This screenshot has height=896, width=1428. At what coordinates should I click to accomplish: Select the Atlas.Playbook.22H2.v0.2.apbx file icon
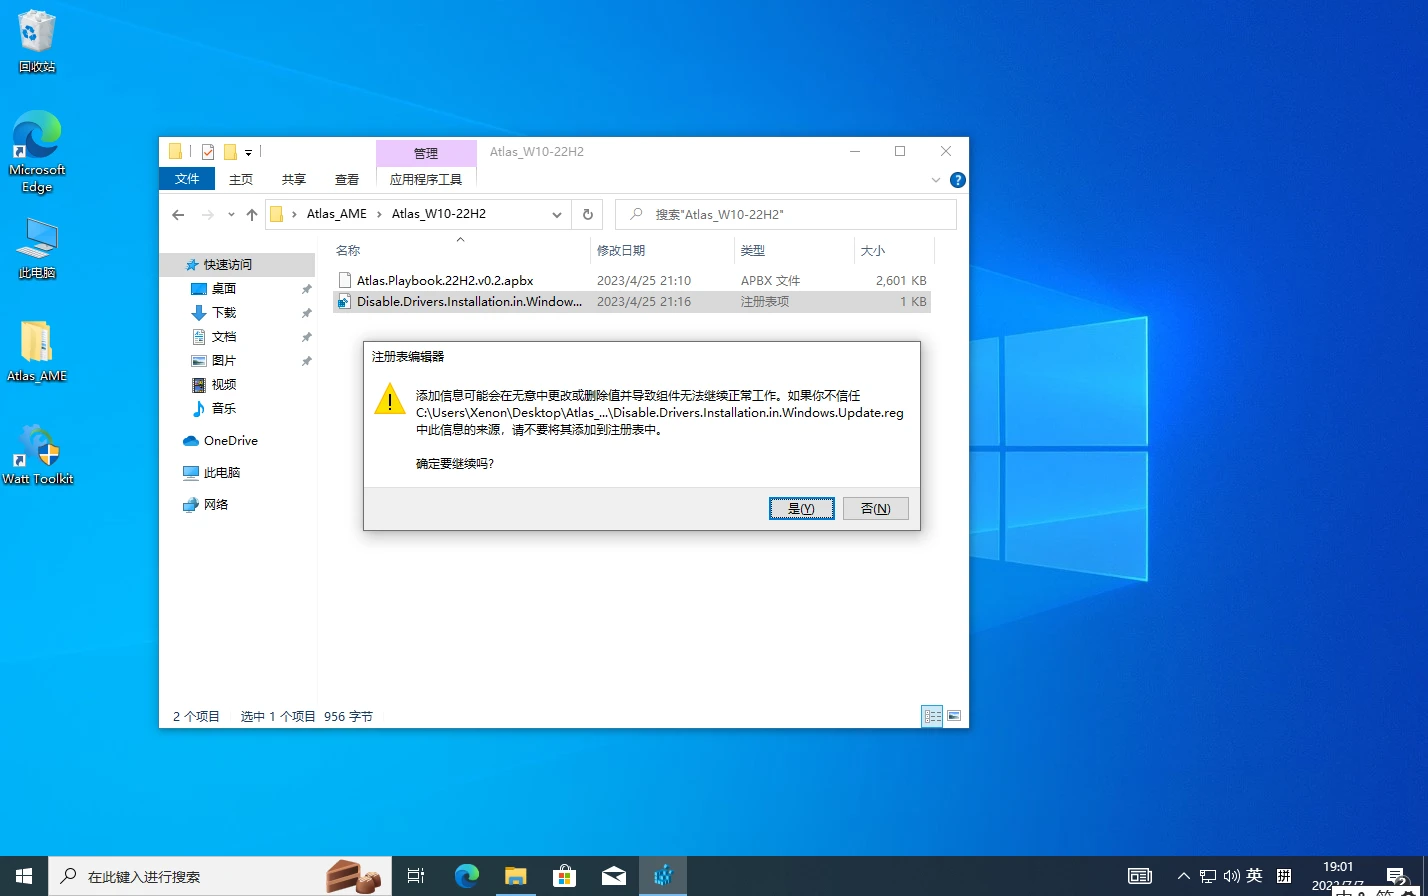(x=345, y=281)
